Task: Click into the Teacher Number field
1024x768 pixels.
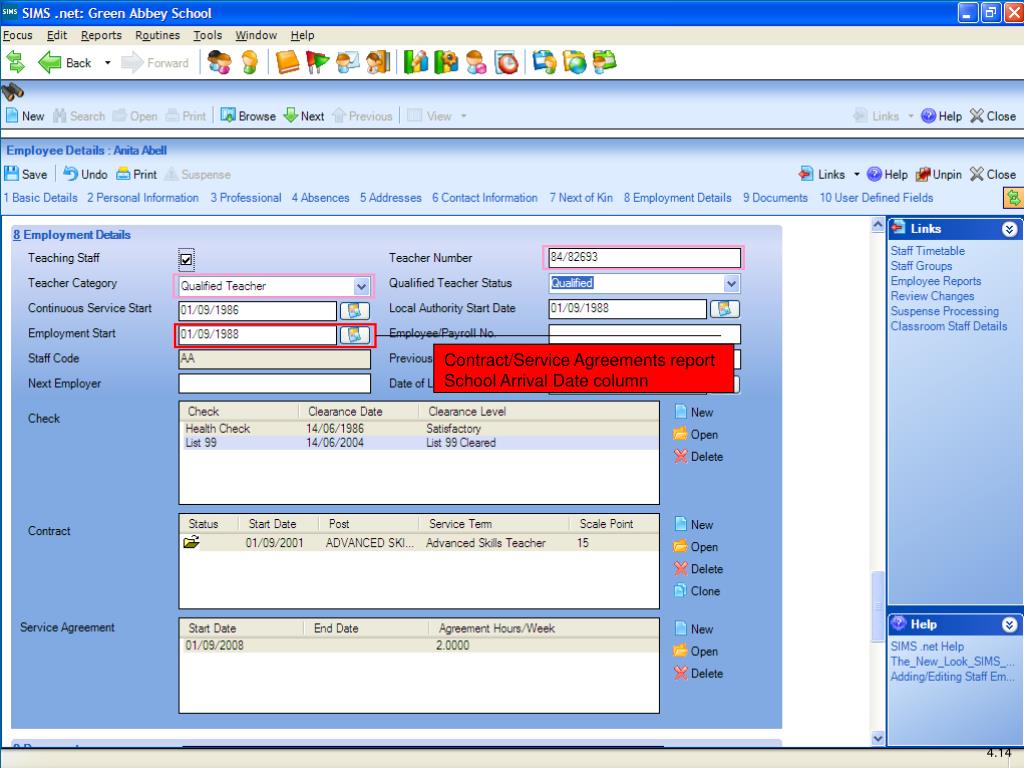Action: tap(644, 258)
